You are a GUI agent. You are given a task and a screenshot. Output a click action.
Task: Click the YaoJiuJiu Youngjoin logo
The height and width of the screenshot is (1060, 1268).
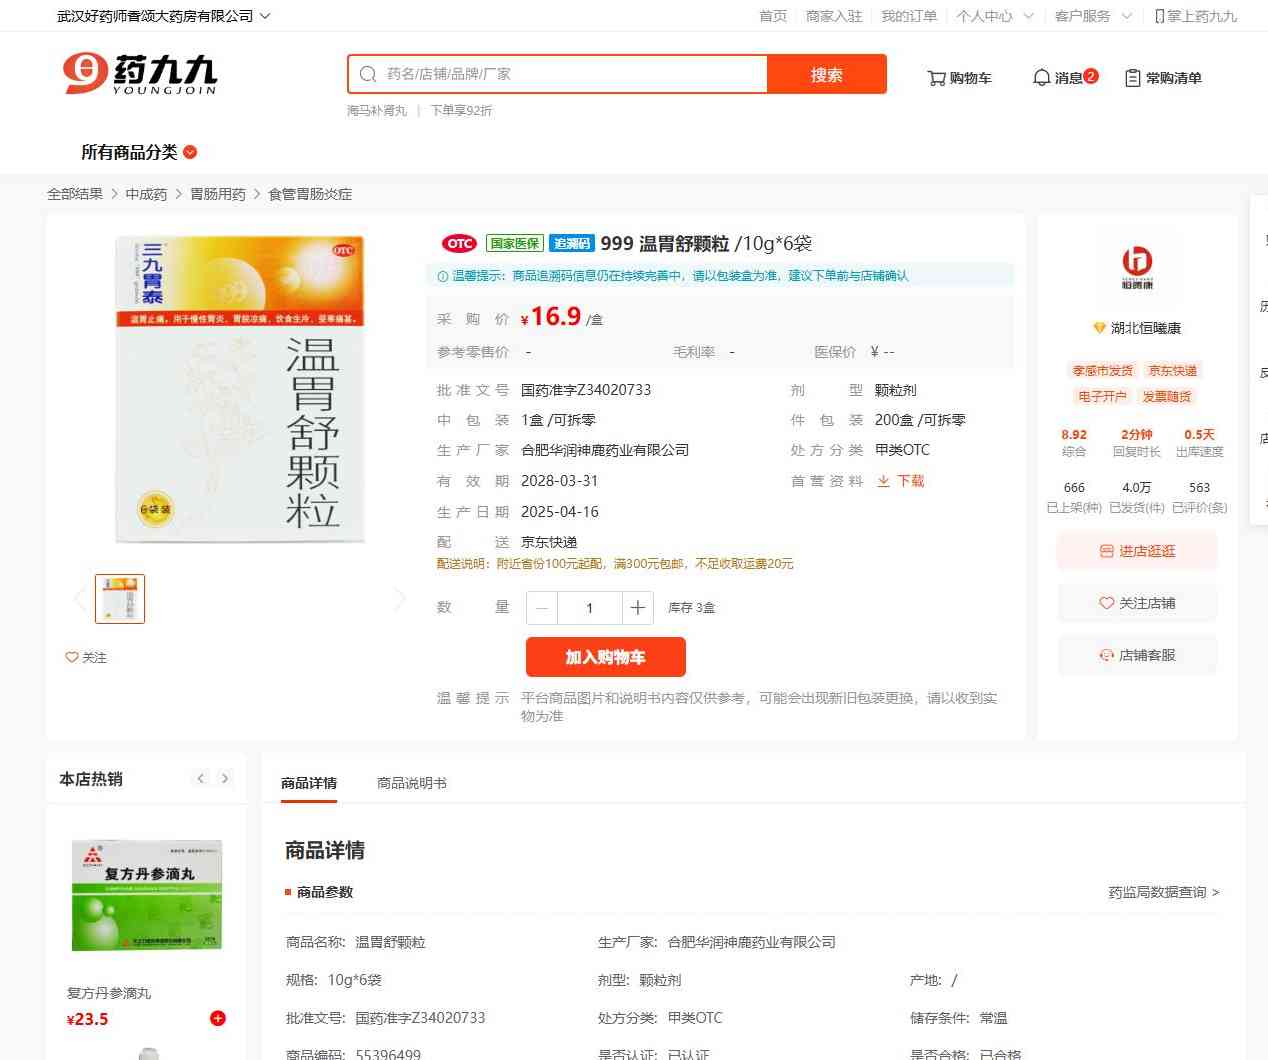pyautogui.click(x=140, y=74)
